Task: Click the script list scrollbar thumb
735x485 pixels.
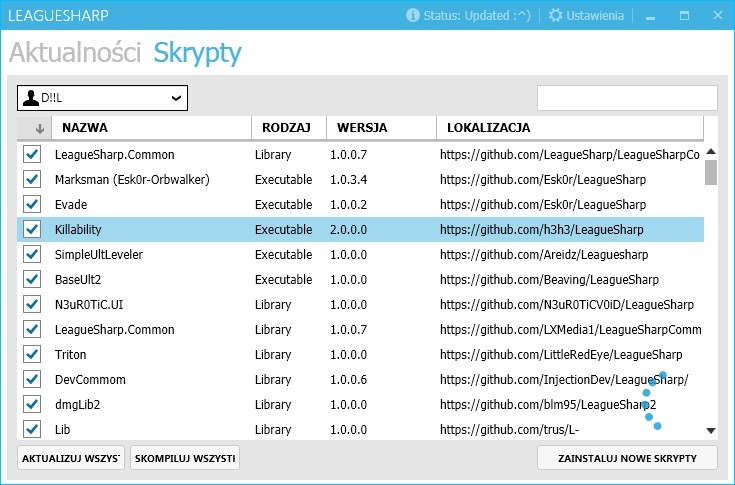Action: click(711, 172)
